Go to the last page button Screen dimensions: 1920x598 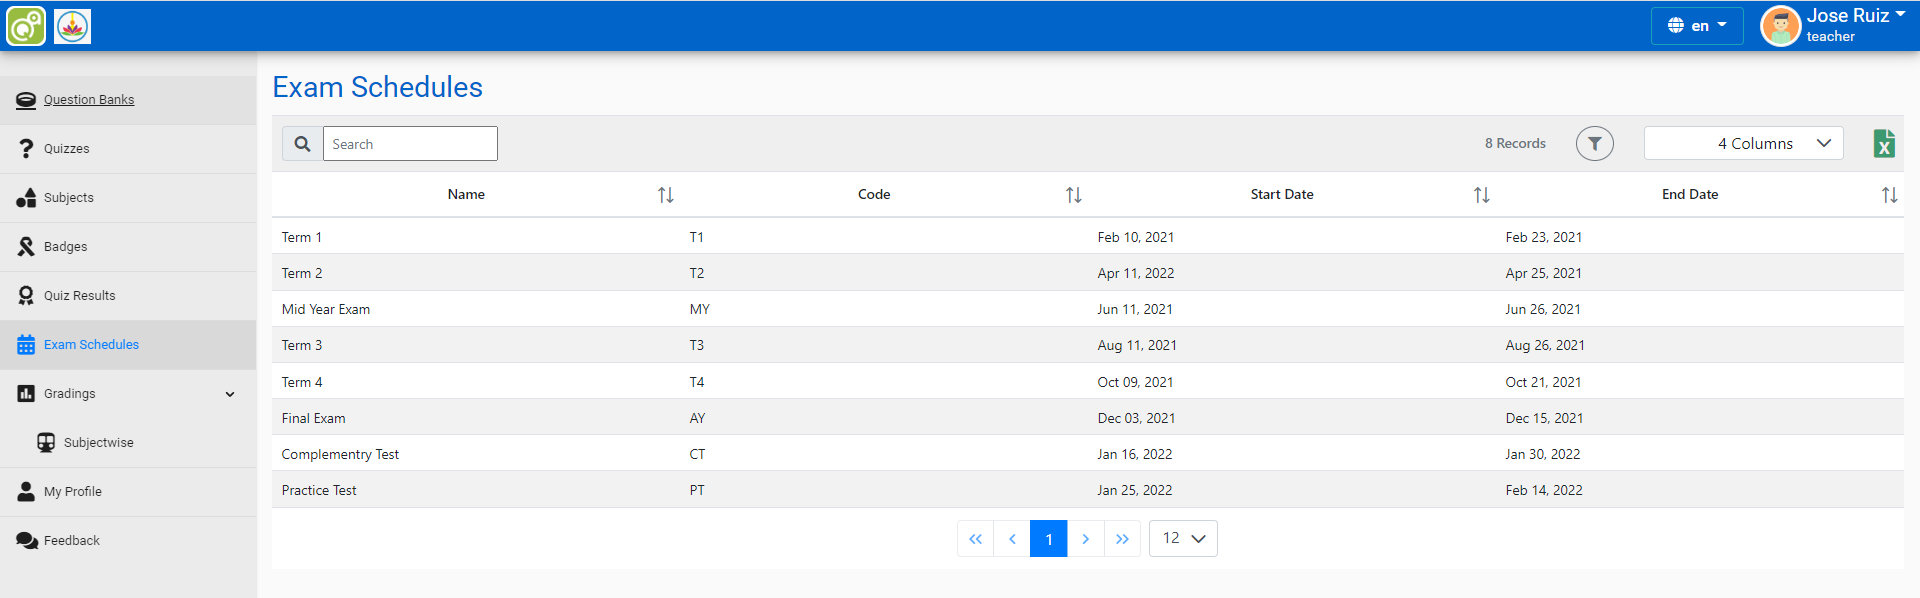point(1122,539)
